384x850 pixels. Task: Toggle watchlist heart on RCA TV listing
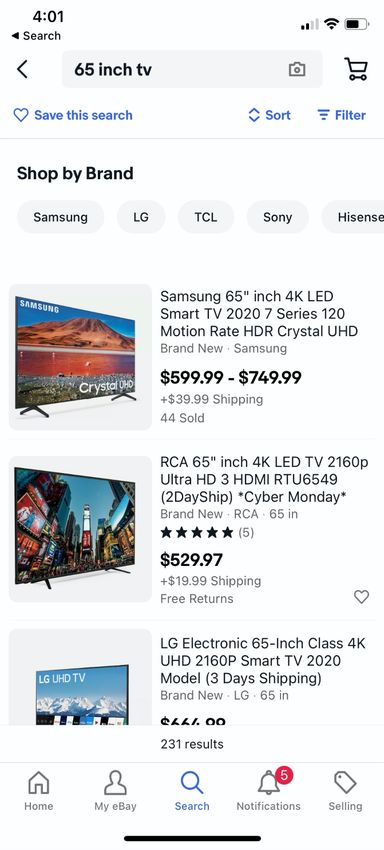(x=361, y=597)
